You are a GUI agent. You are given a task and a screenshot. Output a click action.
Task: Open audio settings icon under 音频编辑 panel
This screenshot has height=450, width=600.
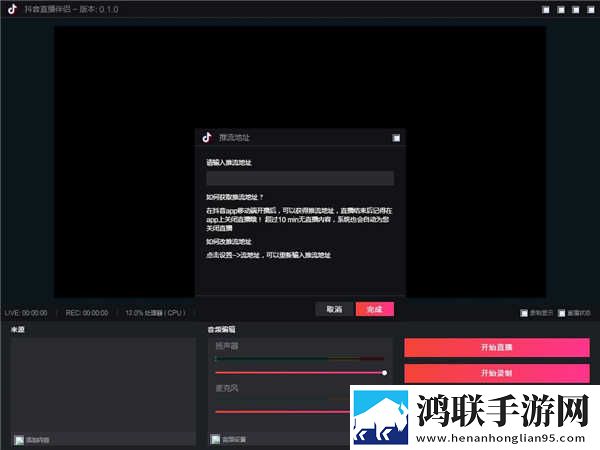click(x=215, y=439)
